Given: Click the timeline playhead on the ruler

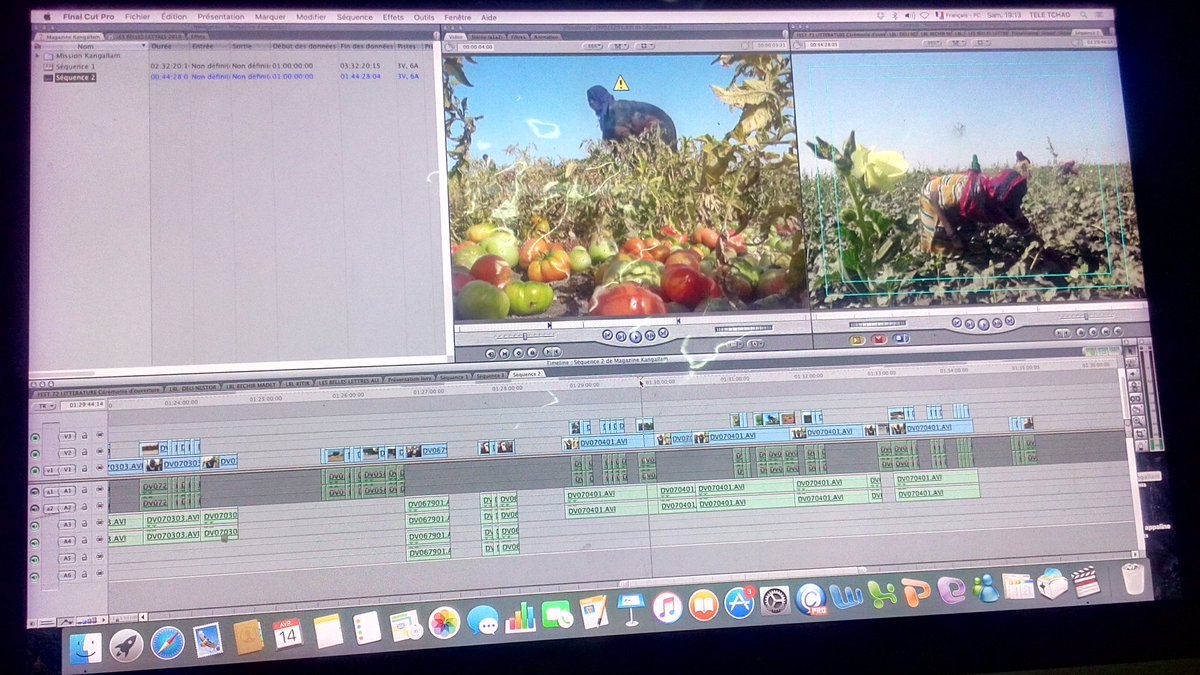Looking at the screenshot, I should [641, 381].
